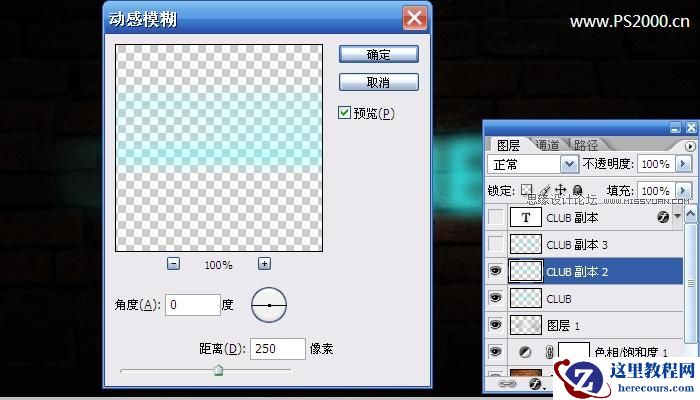The width and height of the screenshot is (700, 400).
Task: Click the add layer style fx button
Action: tap(535, 383)
